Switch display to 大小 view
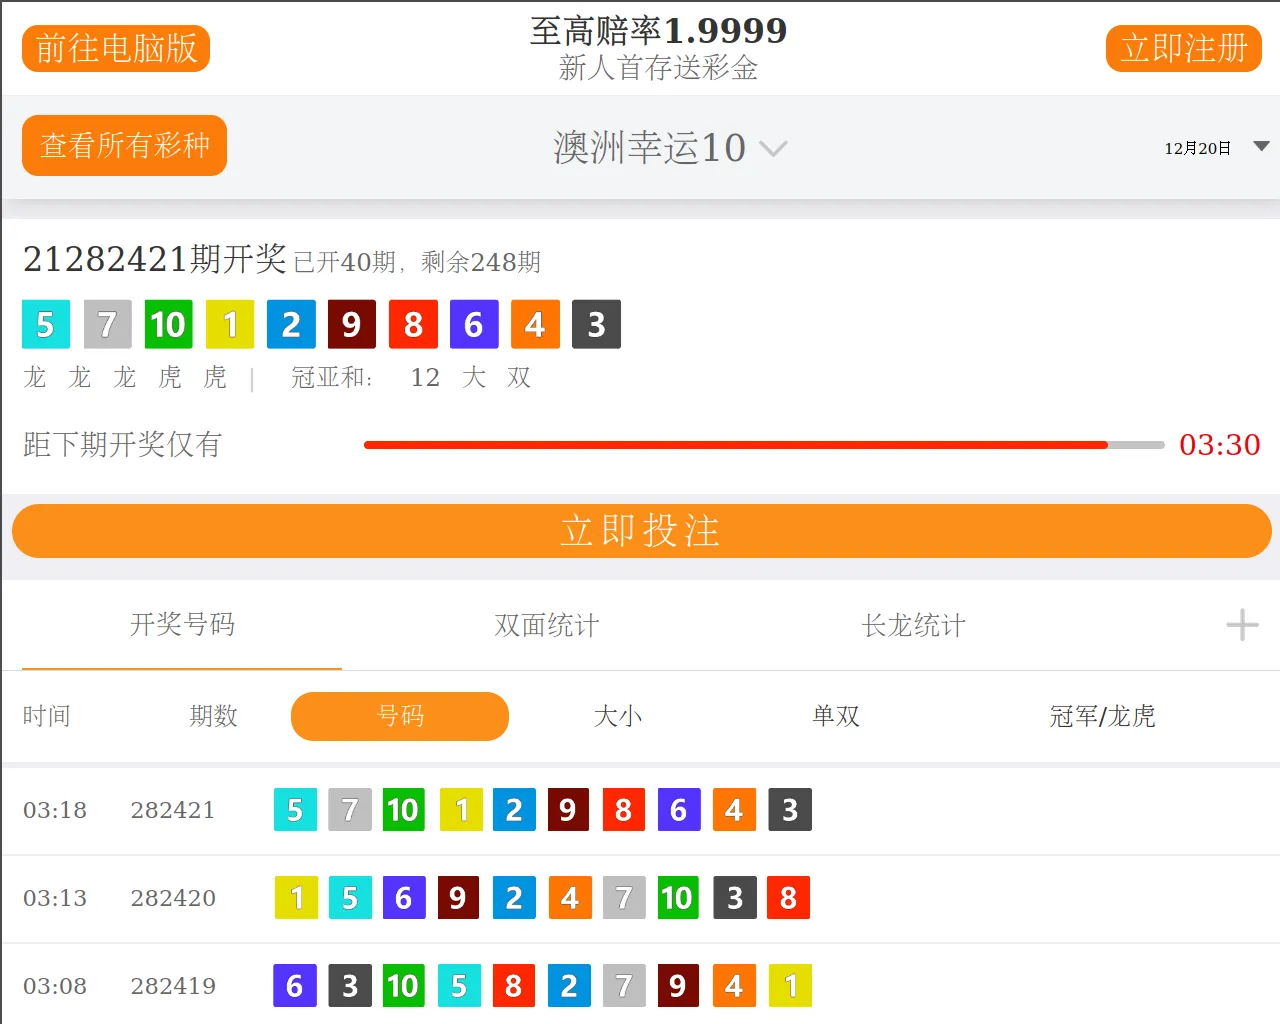Viewport: 1280px width, 1024px height. click(x=618, y=716)
